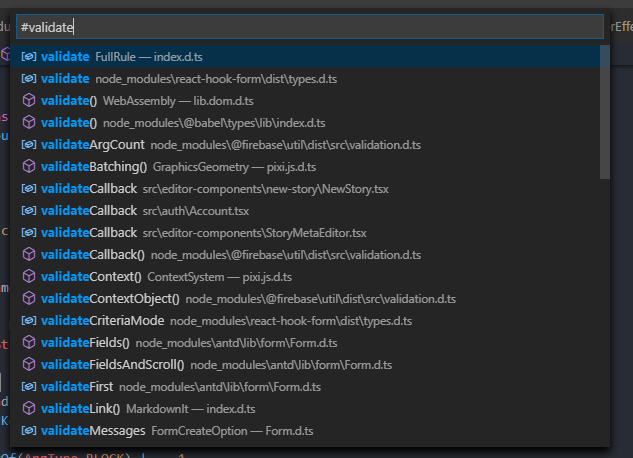Open validate() in @babel types index.d.ts

click(x=305, y=123)
